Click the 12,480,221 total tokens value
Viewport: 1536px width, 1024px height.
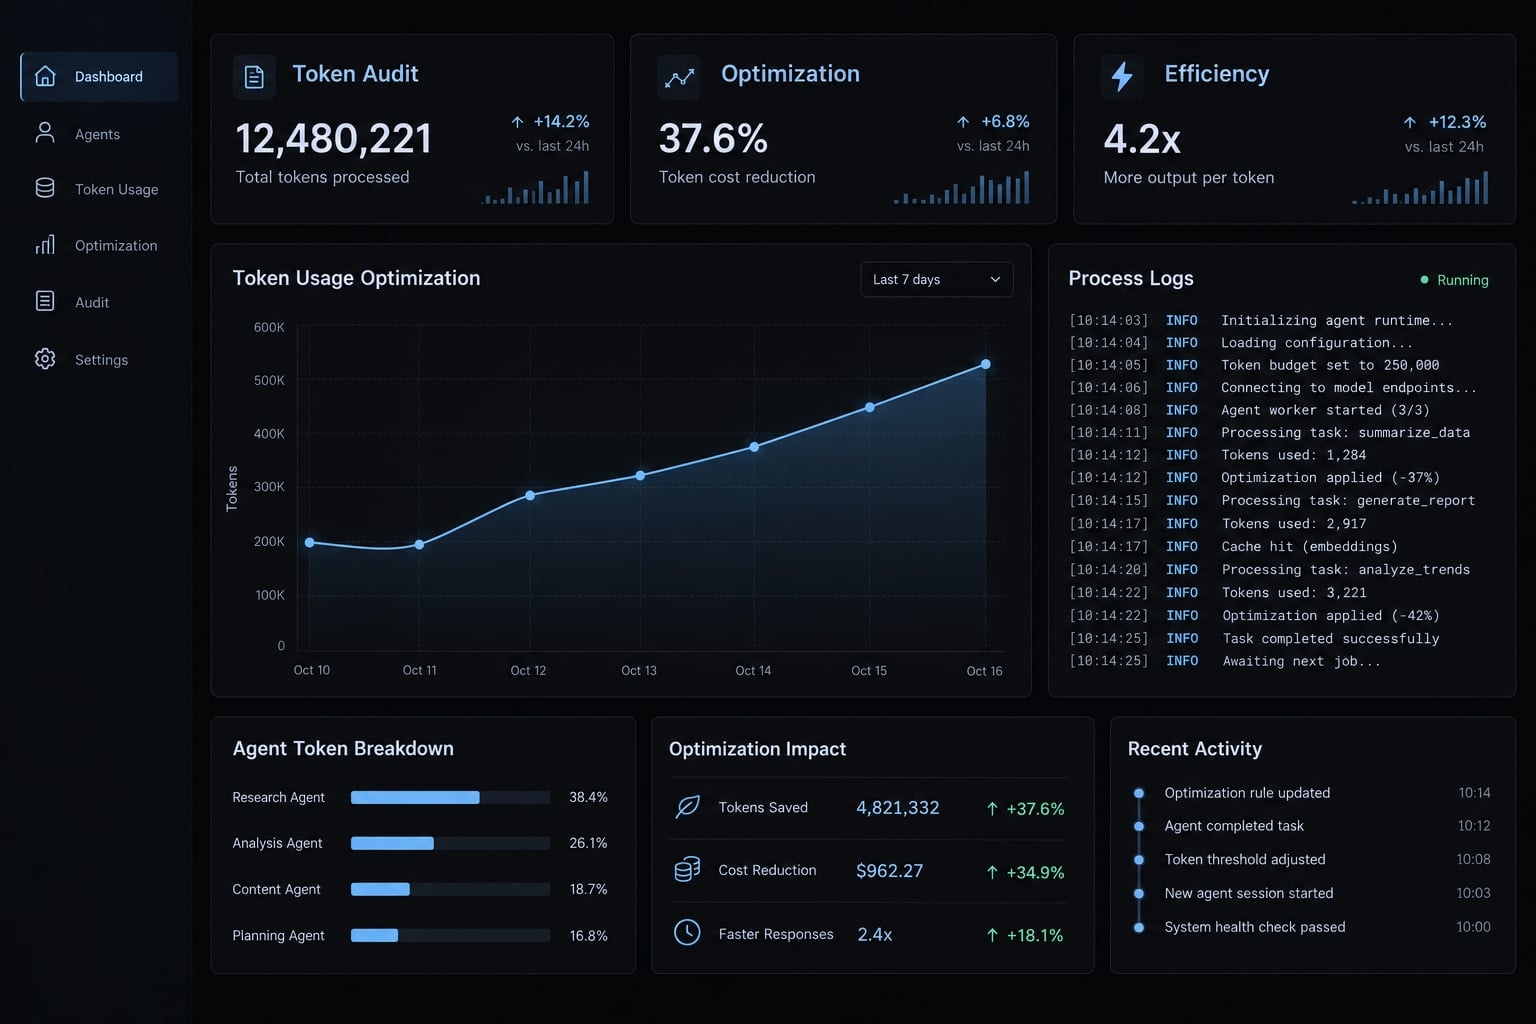(333, 139)
